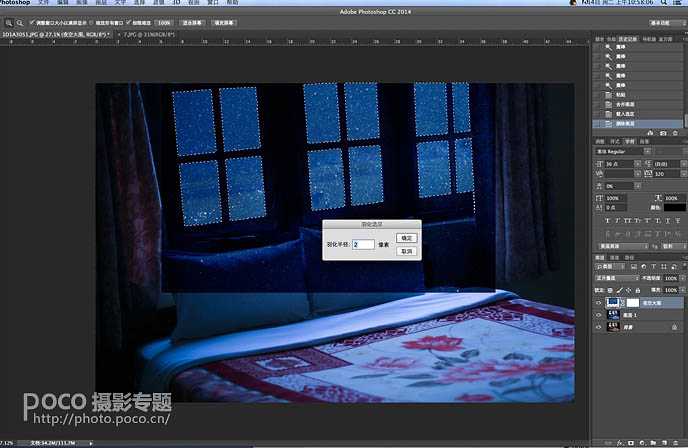The image size is (688, 448).
Task: Click the vertical scale 100% field
Action: [615, 198]
